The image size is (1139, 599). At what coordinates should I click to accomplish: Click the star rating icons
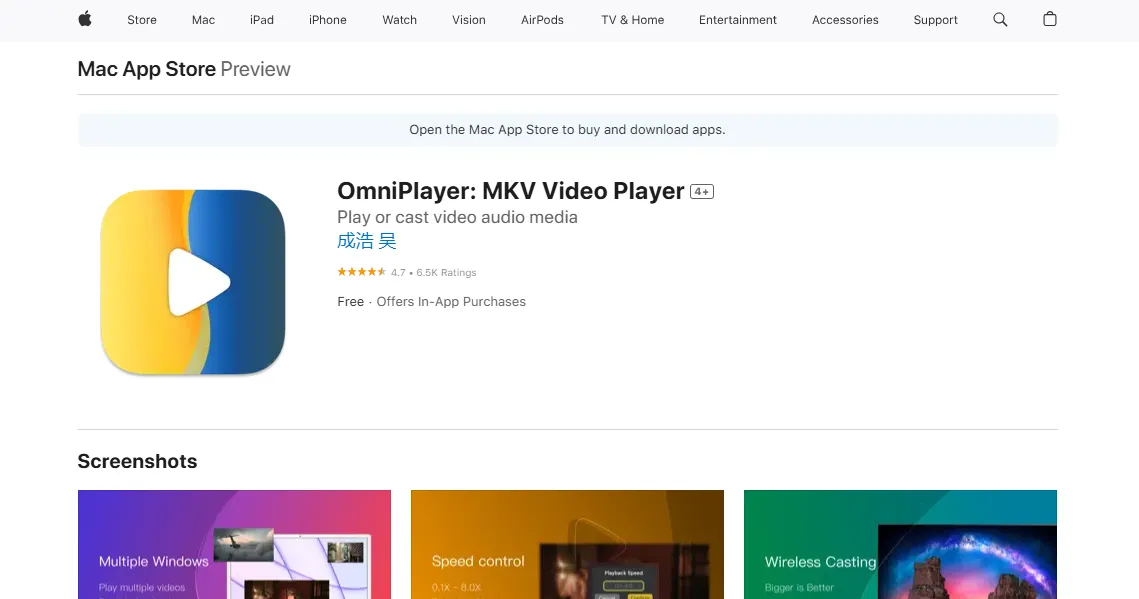(x=361, y=272)
